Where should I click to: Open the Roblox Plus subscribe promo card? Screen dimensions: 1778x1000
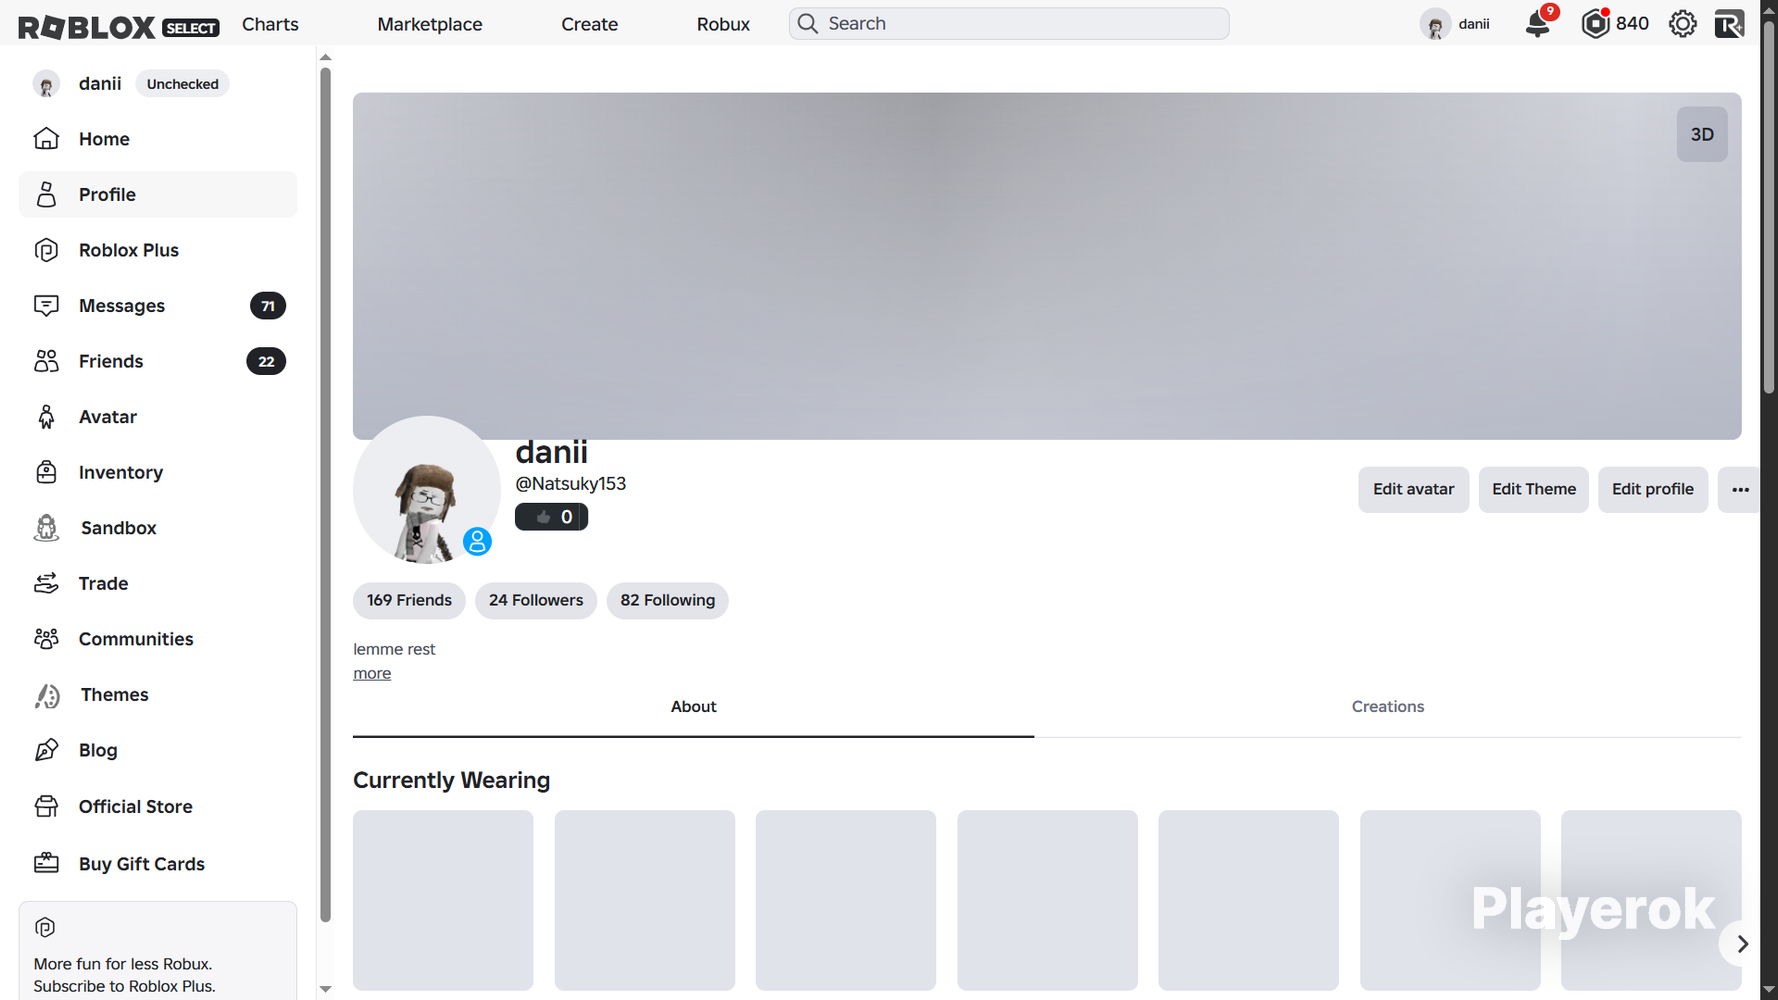(x=158, y=951)
